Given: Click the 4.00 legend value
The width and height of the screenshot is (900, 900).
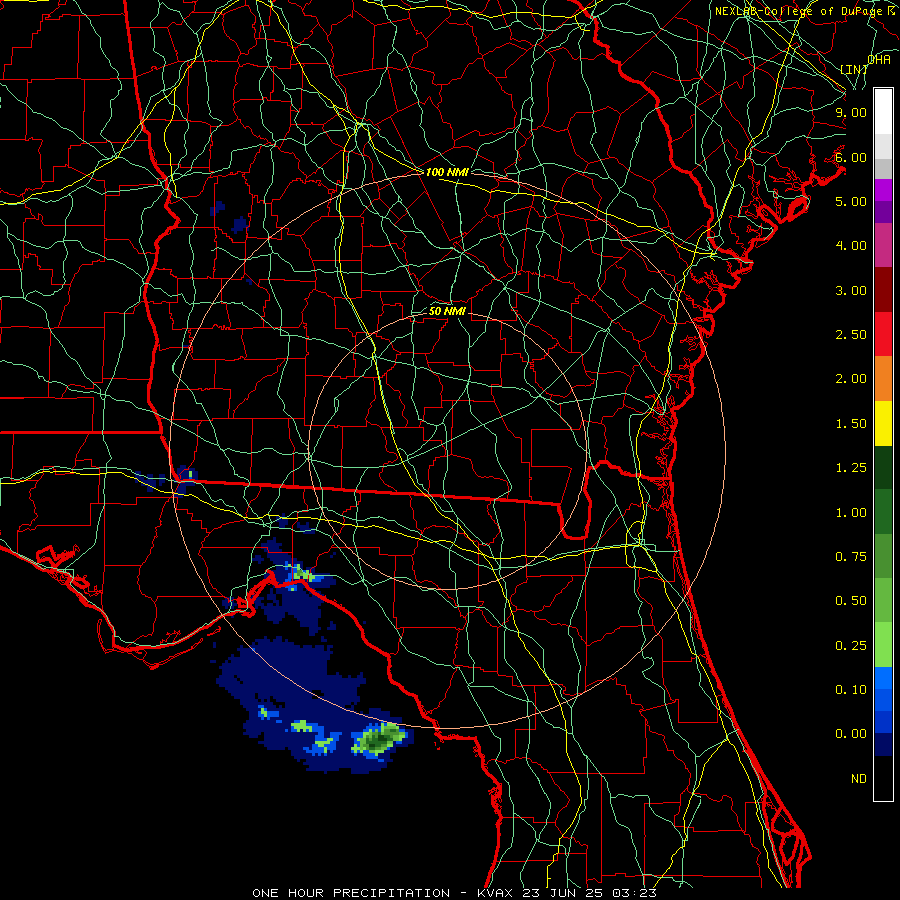Looking at the screenshot, I should [x=851, y=246].
